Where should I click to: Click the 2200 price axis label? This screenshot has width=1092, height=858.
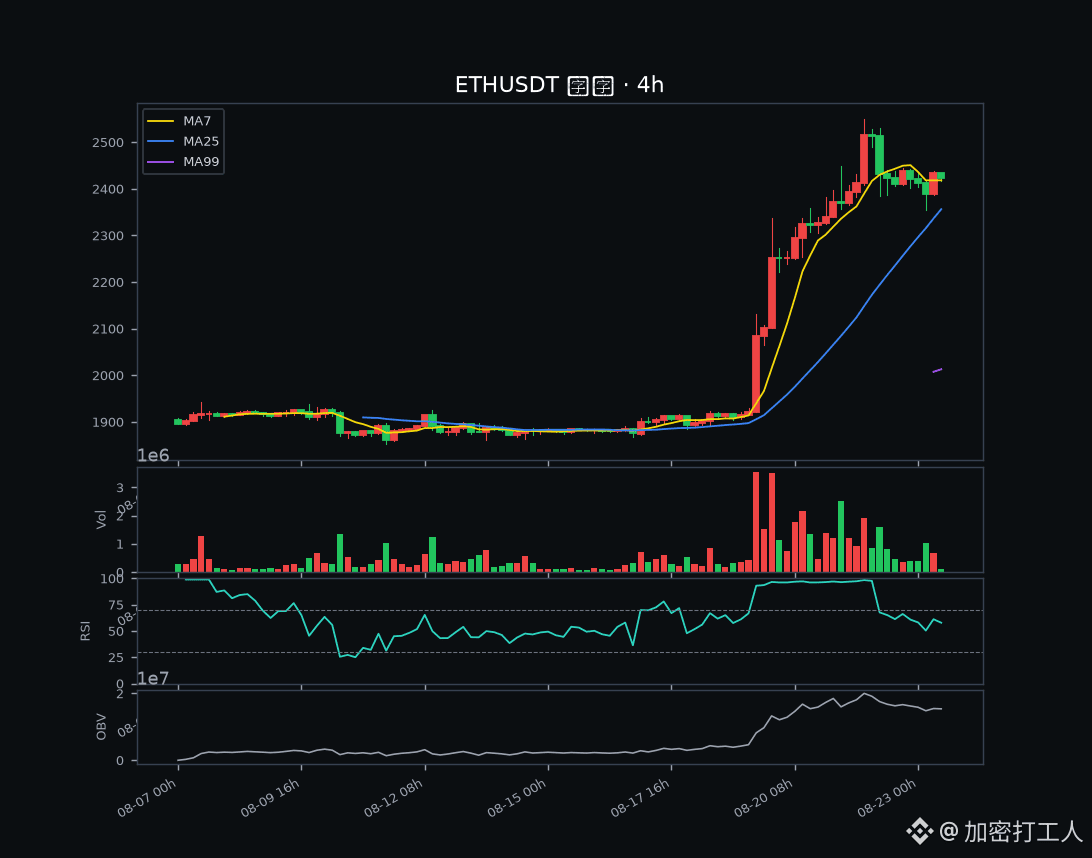pos(108,283)
